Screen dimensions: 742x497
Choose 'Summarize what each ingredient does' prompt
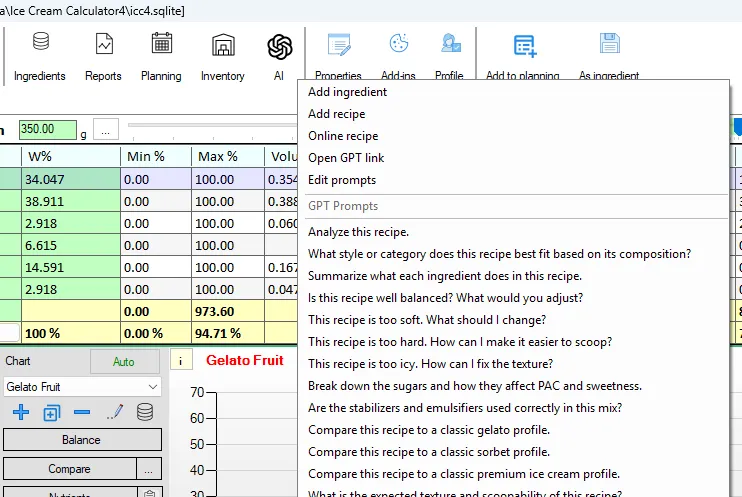coord(513,276)
